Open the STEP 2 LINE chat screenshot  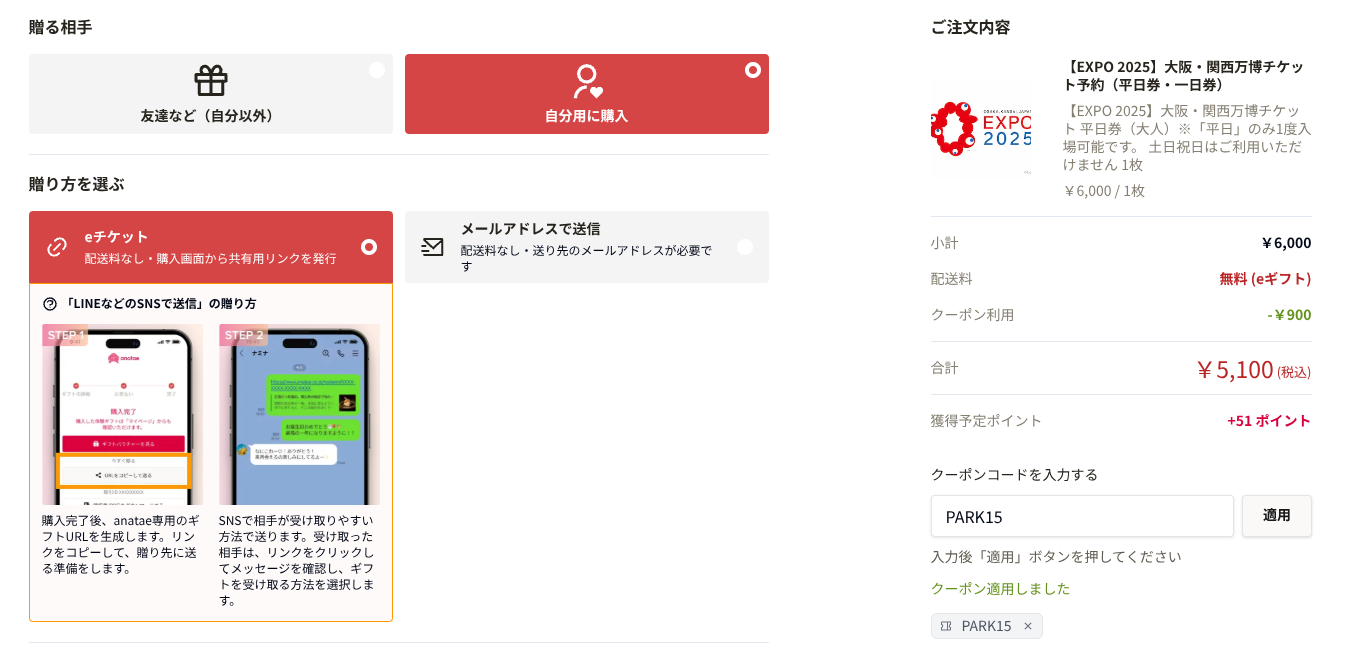pos(299,414)
